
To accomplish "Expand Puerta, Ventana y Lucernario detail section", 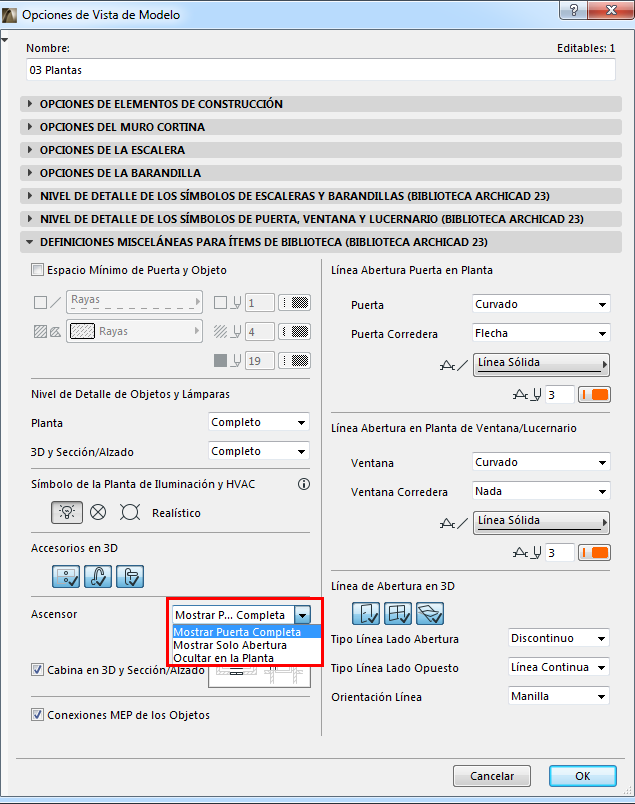I will (321, 219).
